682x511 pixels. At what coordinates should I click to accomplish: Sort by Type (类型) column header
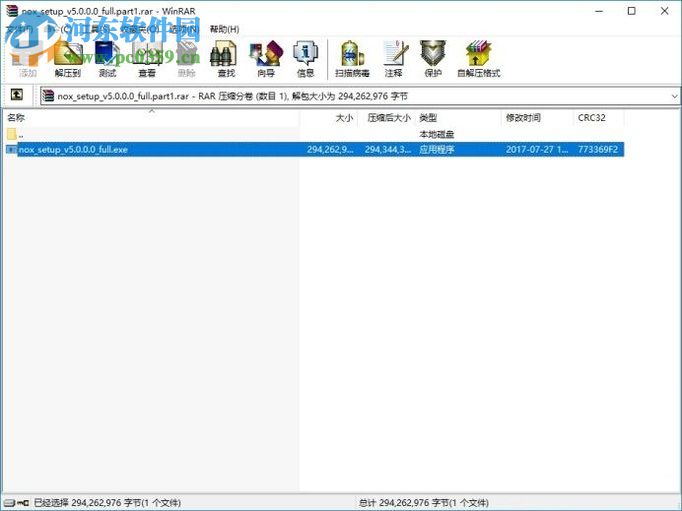[459, 118]
